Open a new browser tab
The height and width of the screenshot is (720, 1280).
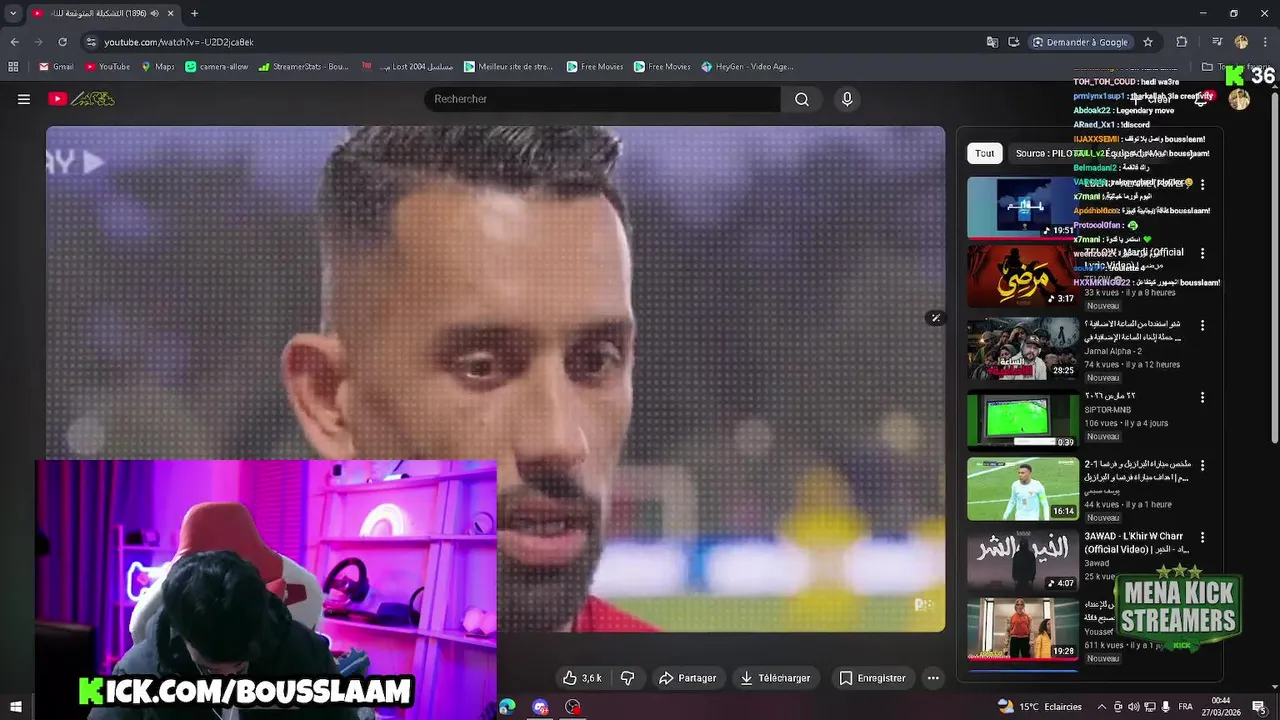click(194, 13)
